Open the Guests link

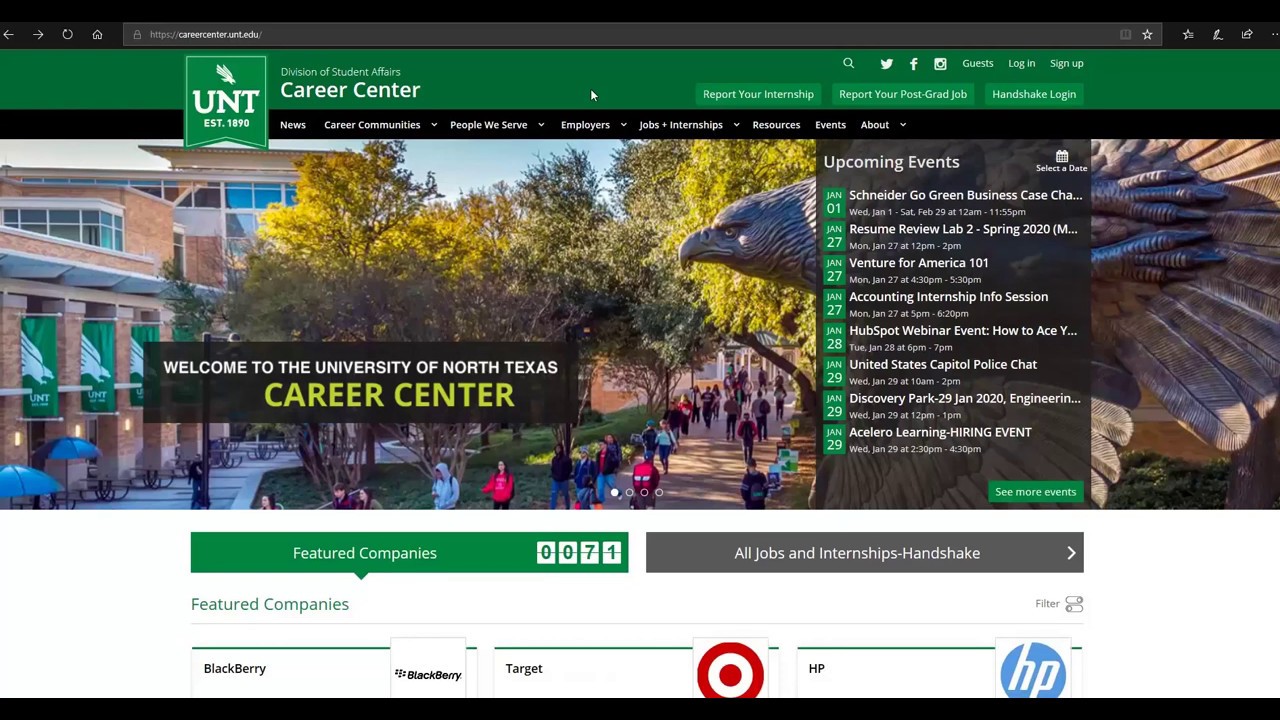978,63
